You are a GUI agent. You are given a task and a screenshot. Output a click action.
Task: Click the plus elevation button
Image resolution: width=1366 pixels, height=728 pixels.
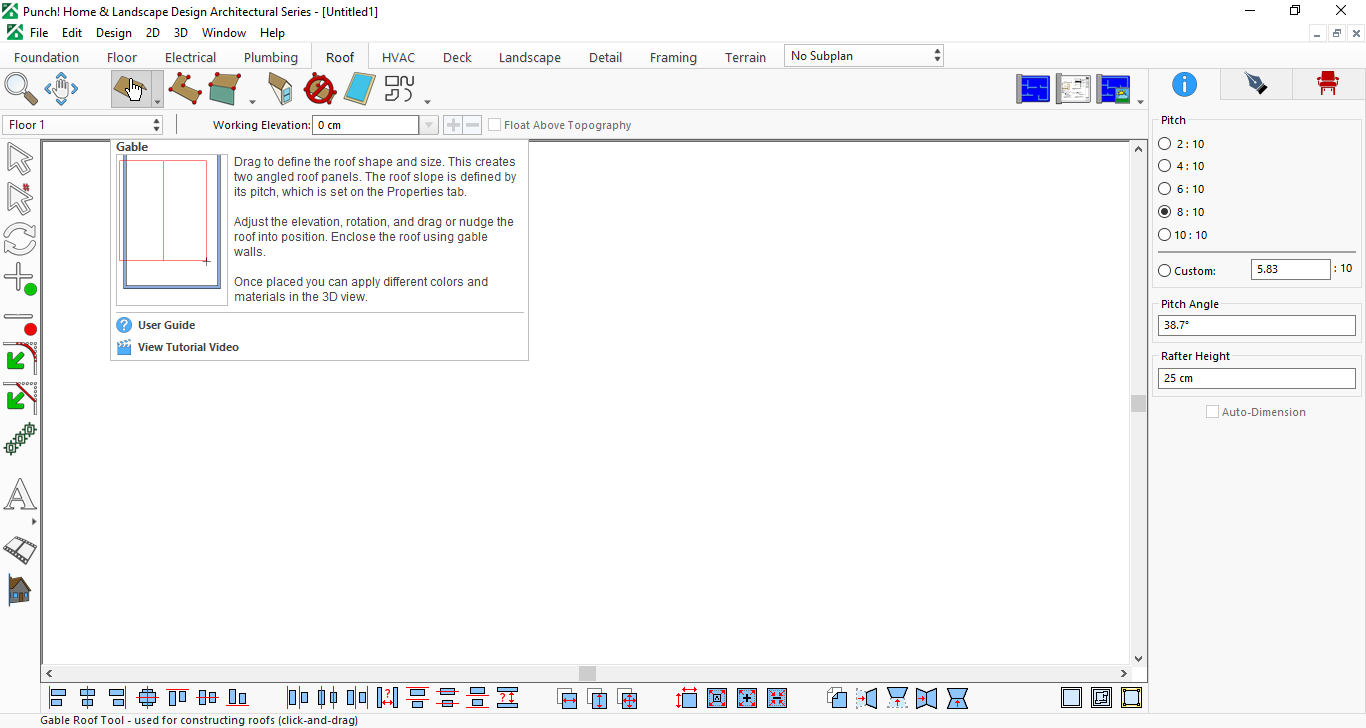[x=453, y=125]
